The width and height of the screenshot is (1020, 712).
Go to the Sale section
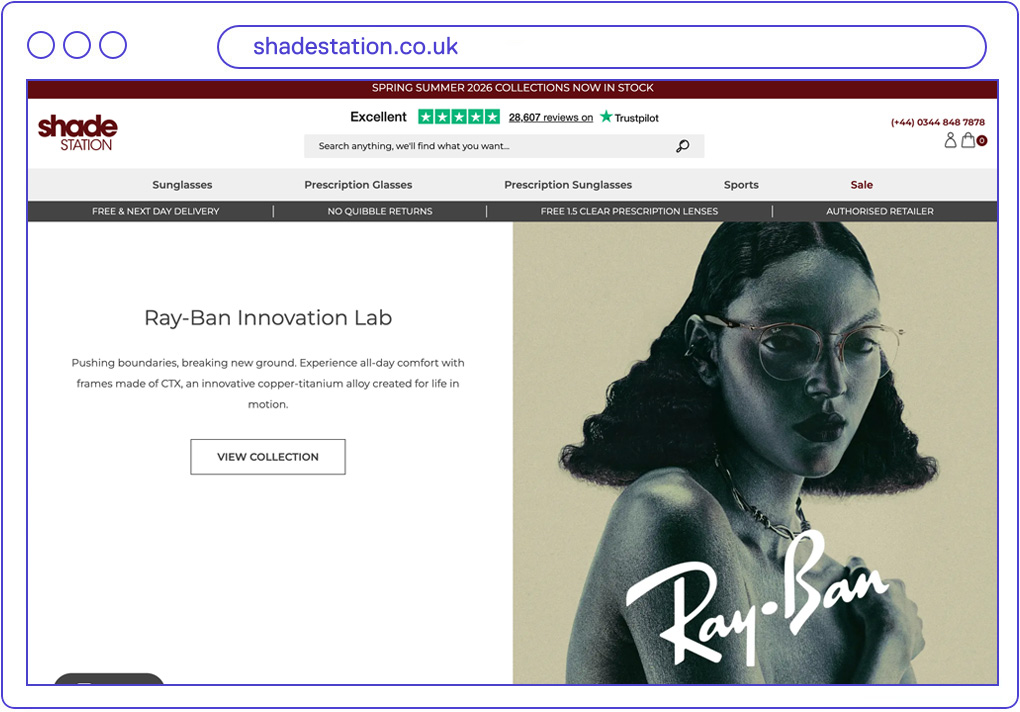pos(861,185)
